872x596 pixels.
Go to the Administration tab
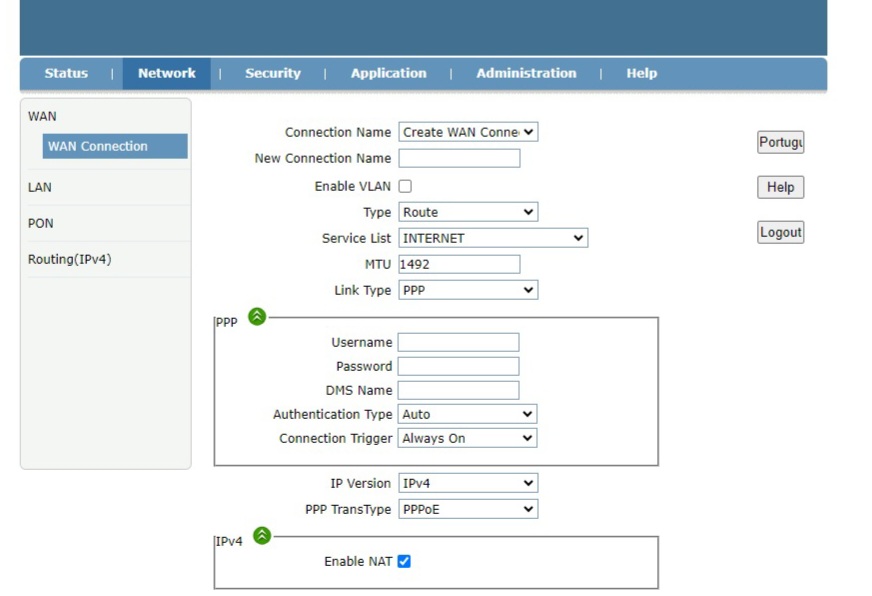526,73
